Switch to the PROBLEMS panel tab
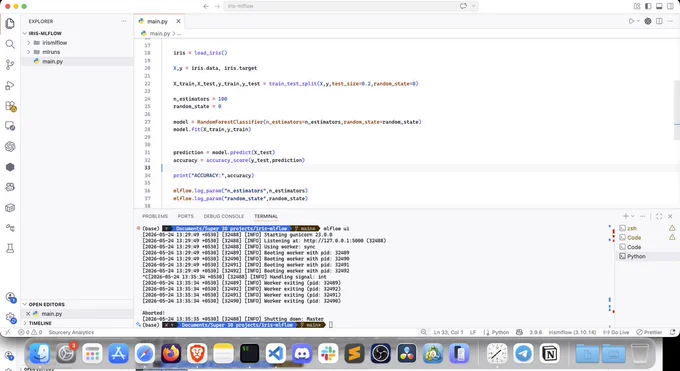 click(x=155, y=216)
